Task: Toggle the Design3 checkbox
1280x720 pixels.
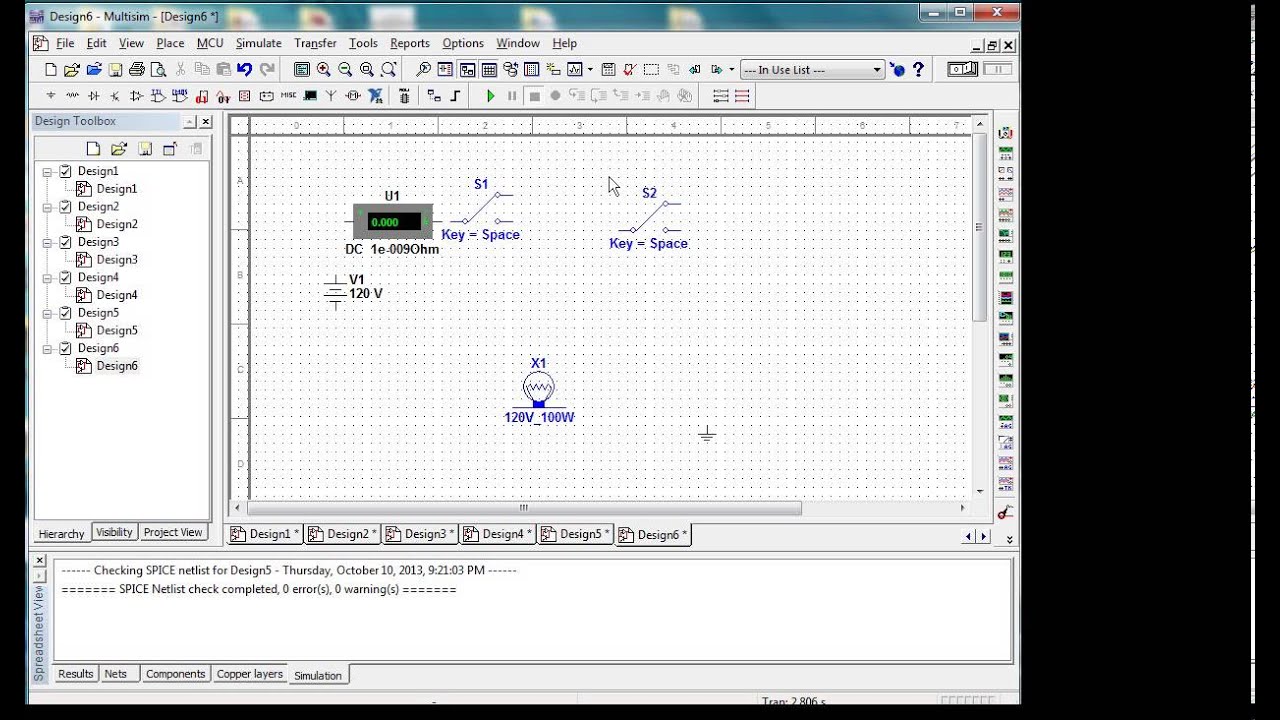Action: [x=66, y=242]
